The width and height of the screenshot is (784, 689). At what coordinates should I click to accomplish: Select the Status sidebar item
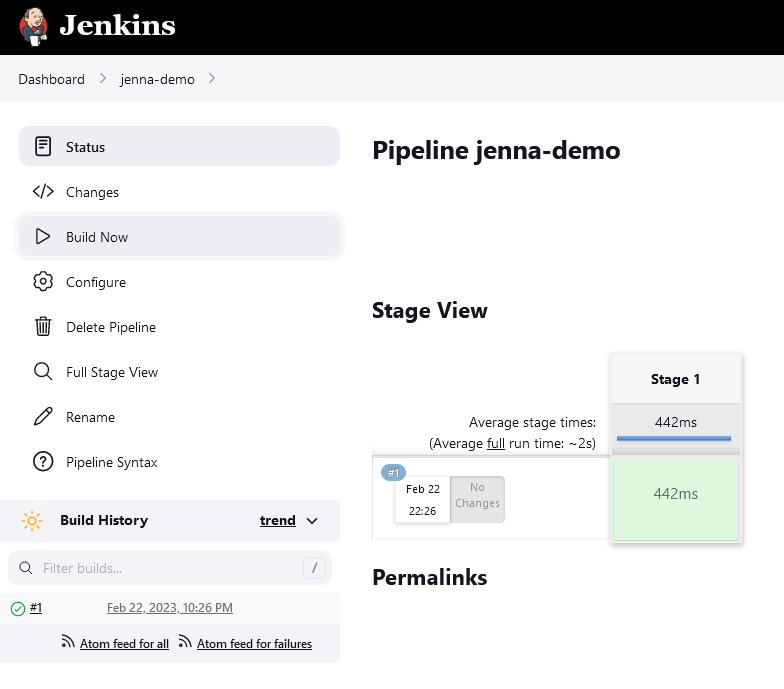point(180,146)
